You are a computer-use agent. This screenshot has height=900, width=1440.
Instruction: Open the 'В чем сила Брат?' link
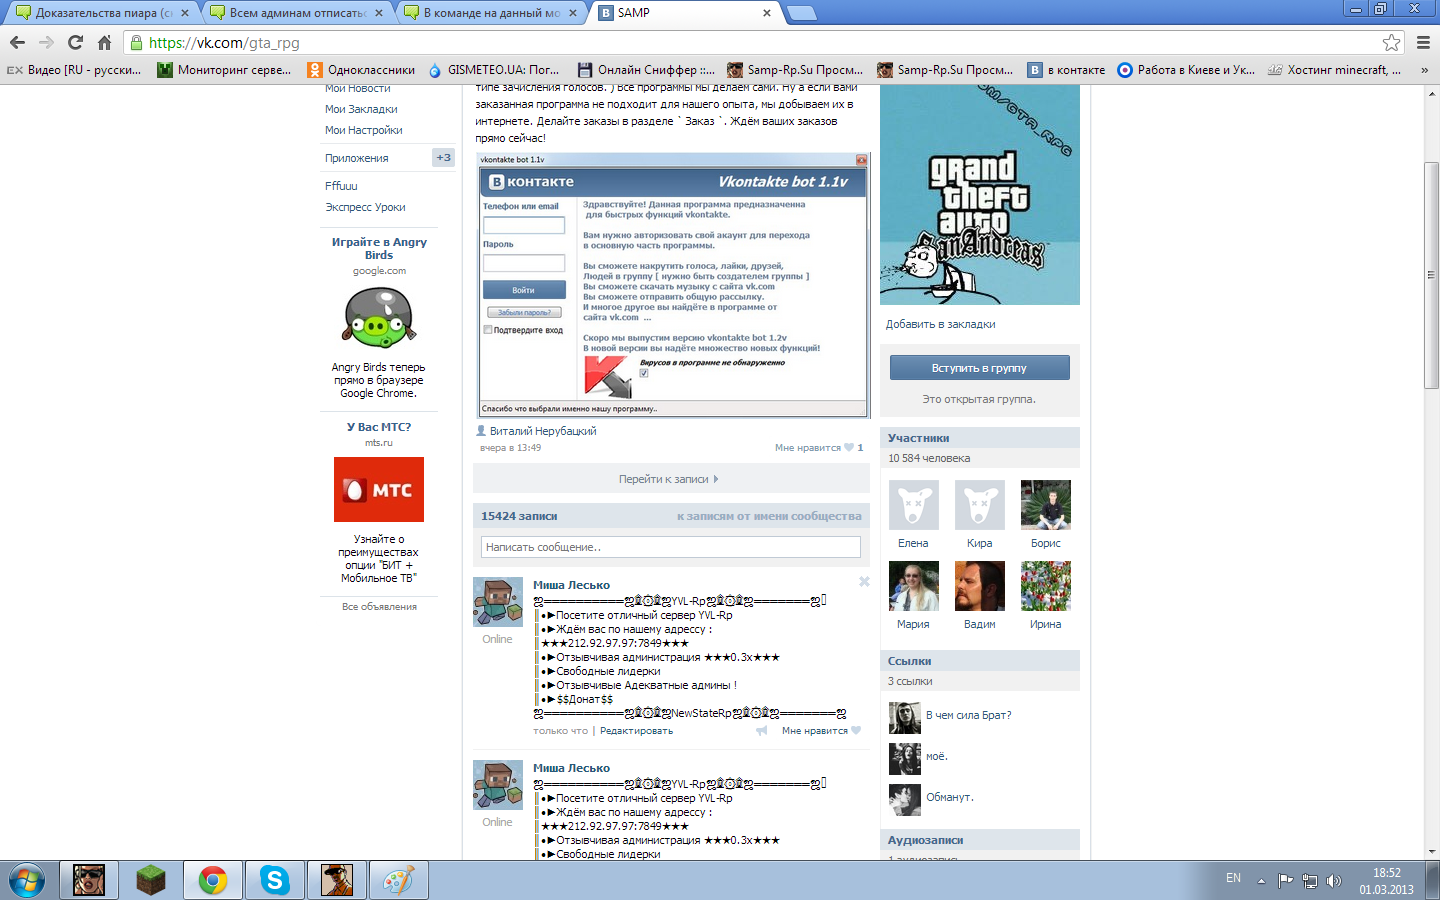click(x=968, y=715)
